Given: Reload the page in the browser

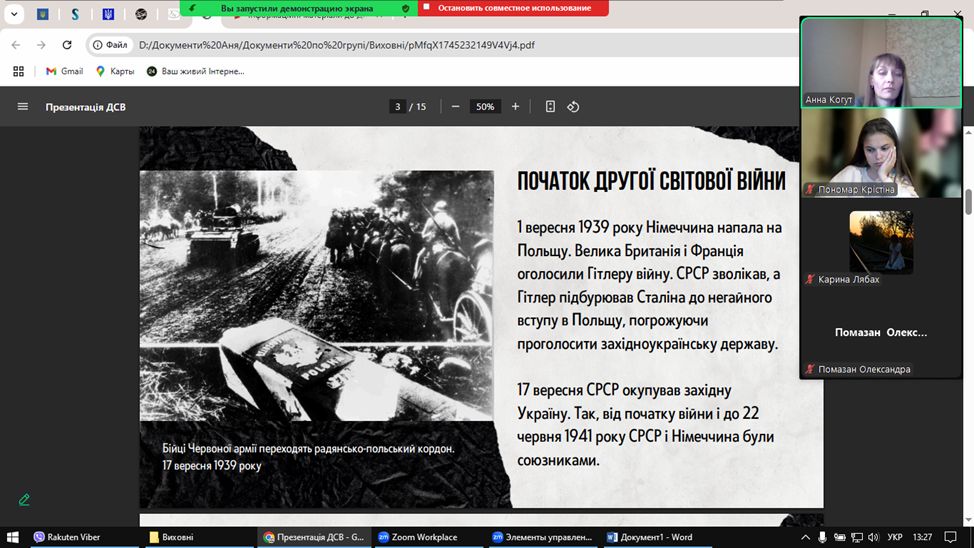Looking at the screenshot, I should pos(67,45).
